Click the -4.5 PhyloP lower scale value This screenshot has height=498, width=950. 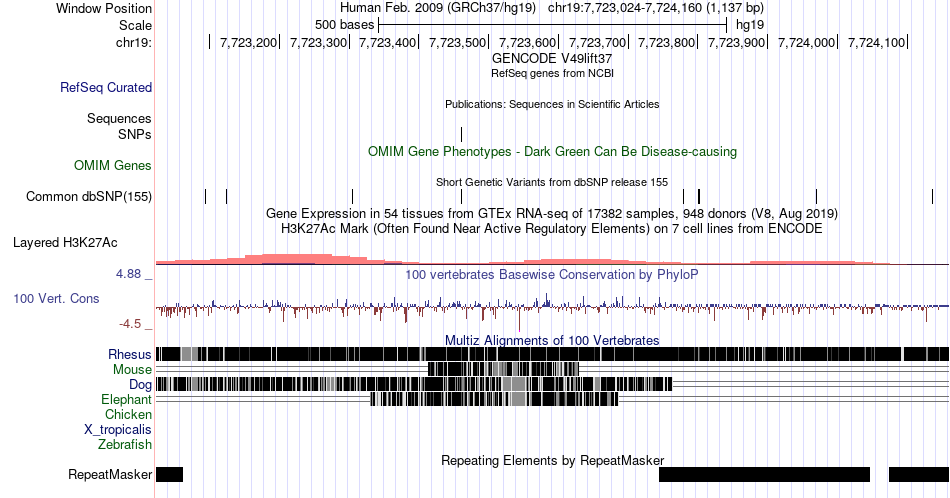[130, 324]
